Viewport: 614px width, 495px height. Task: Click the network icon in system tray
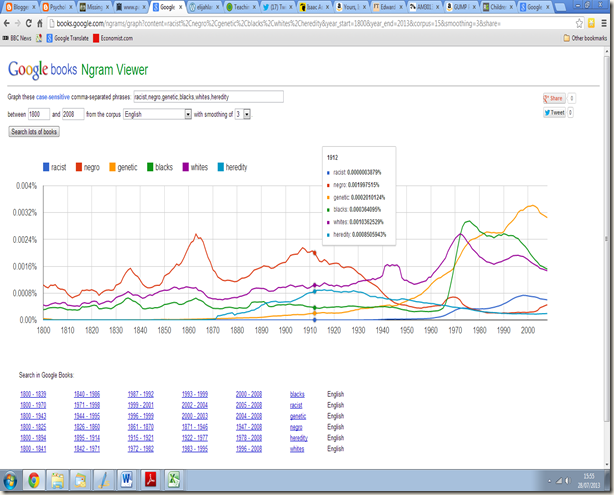pos(559,481)
